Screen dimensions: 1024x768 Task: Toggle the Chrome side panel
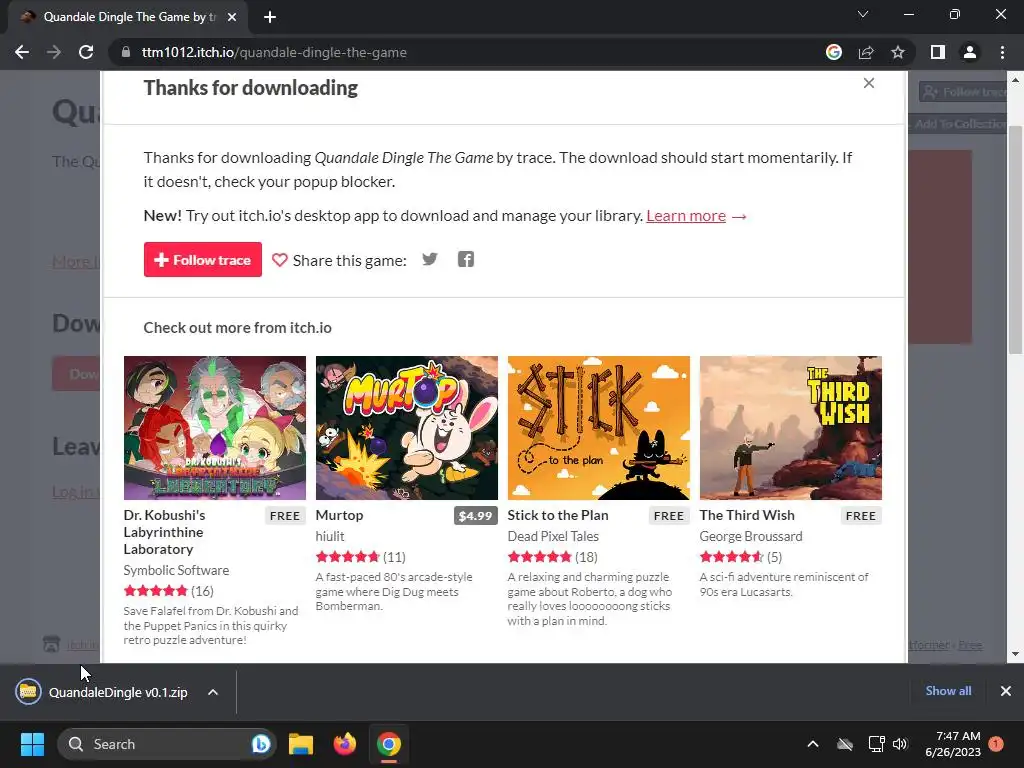938,52
